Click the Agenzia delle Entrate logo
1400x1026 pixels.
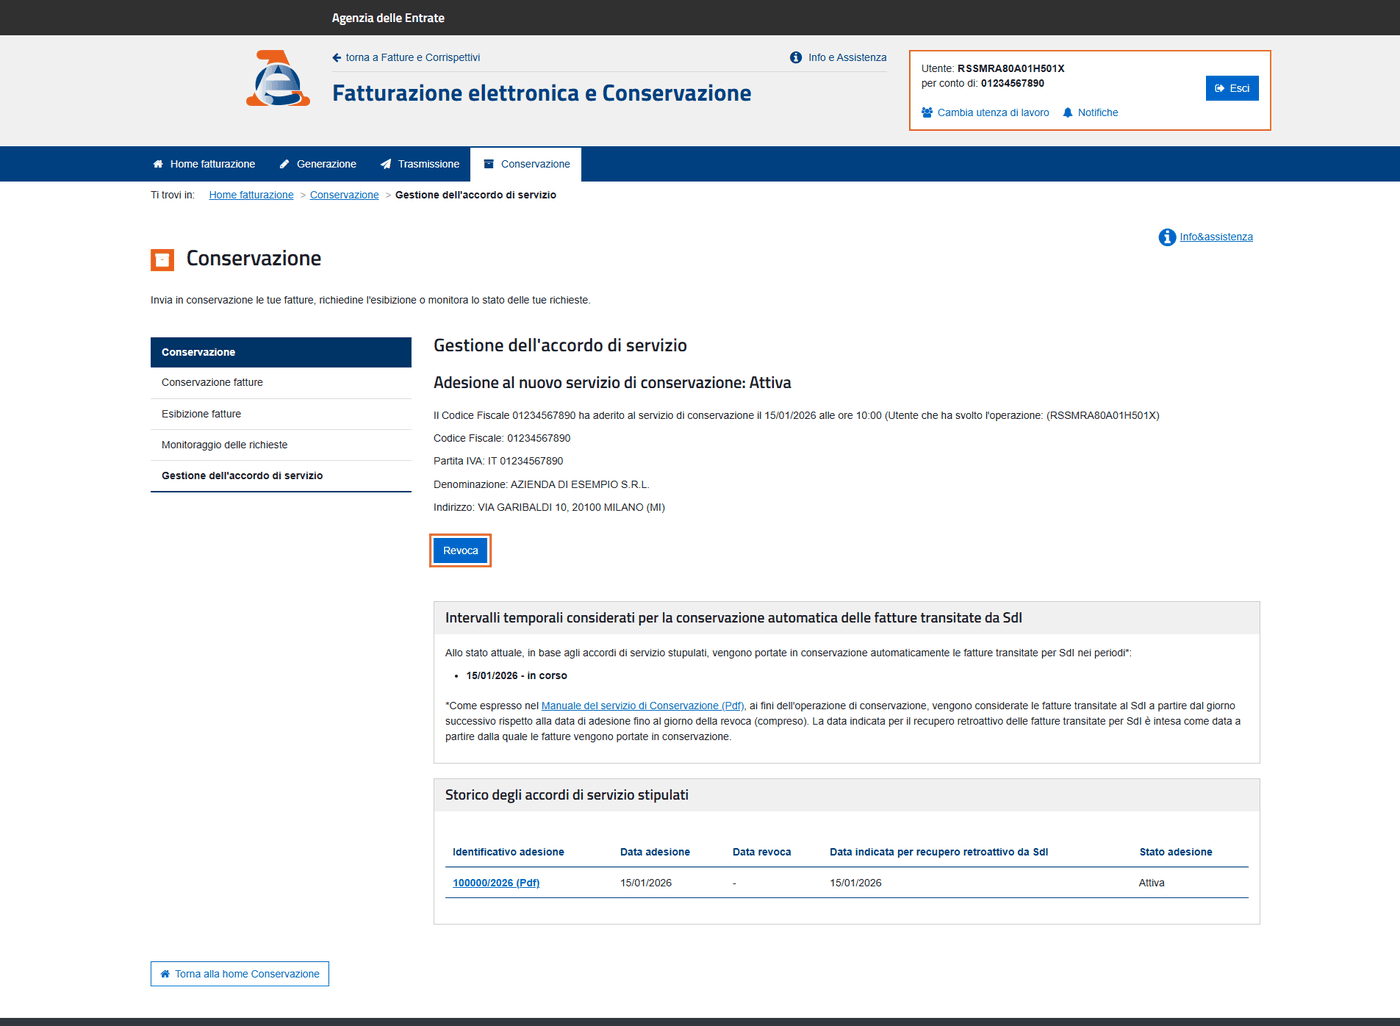pyautogui.click(x=278, y=78)
